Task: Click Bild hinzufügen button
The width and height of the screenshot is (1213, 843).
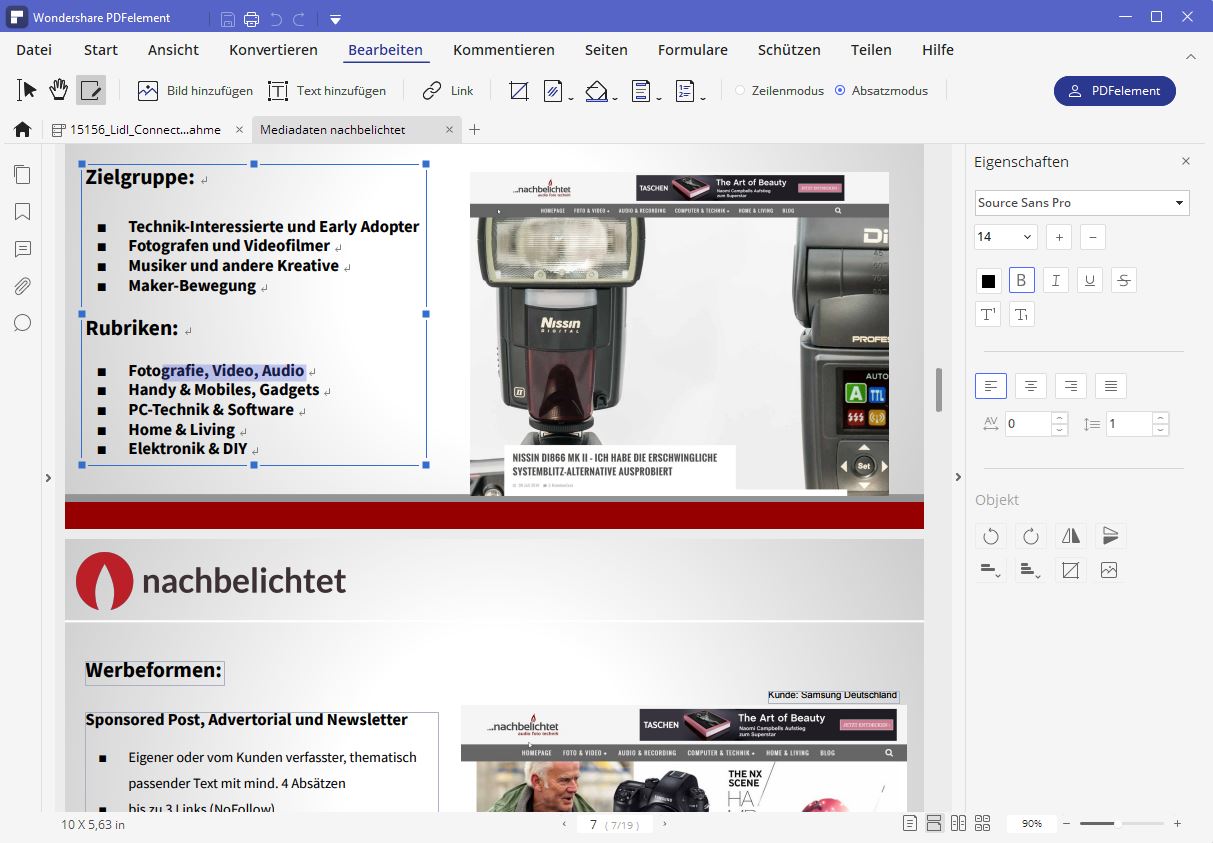Action: [195, 91]
